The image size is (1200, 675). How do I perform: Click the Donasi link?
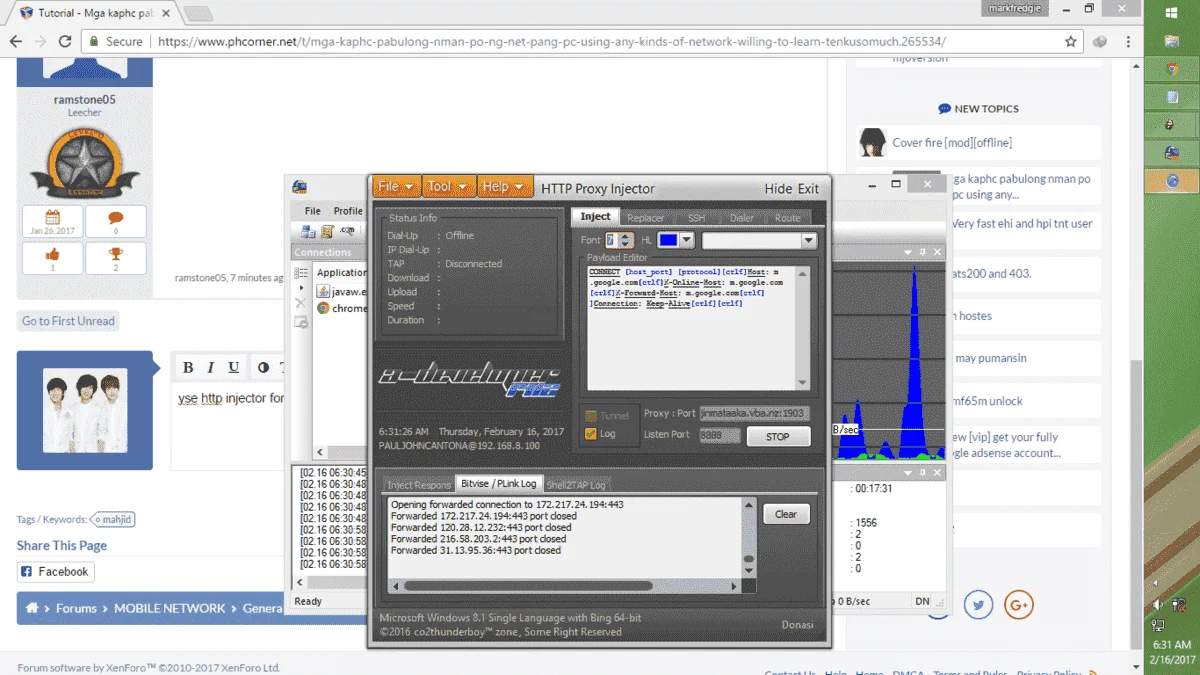[797, 624]
